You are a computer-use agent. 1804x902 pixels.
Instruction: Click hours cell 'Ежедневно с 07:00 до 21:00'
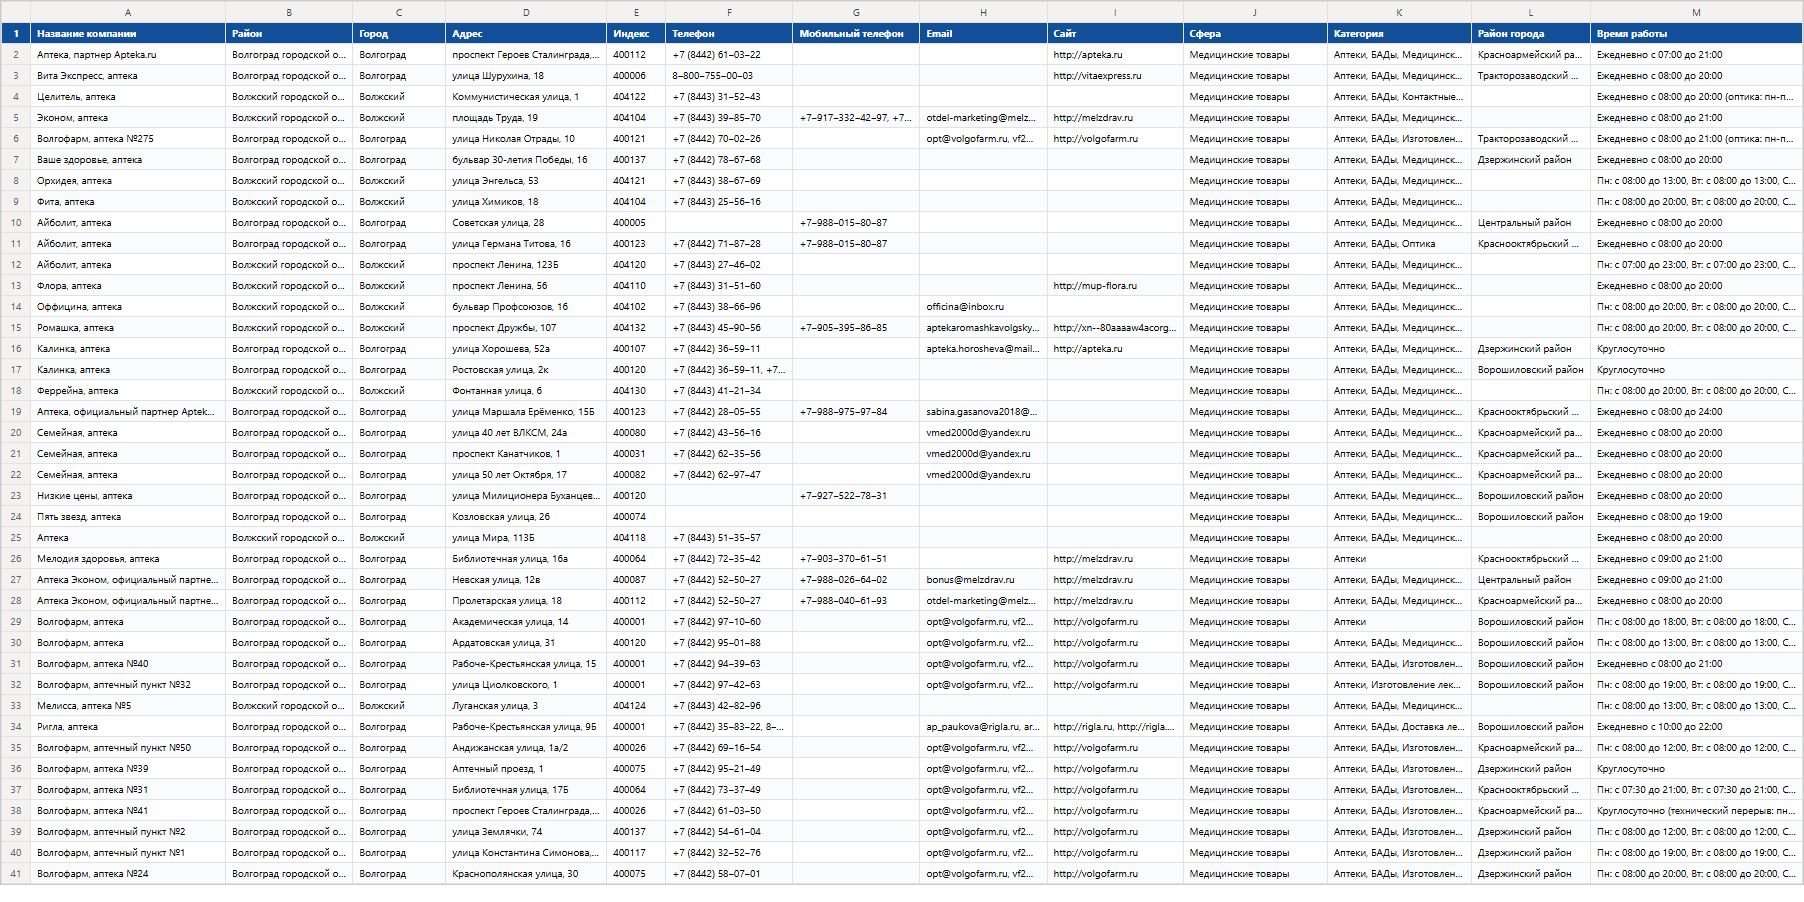click(1696, 55)
